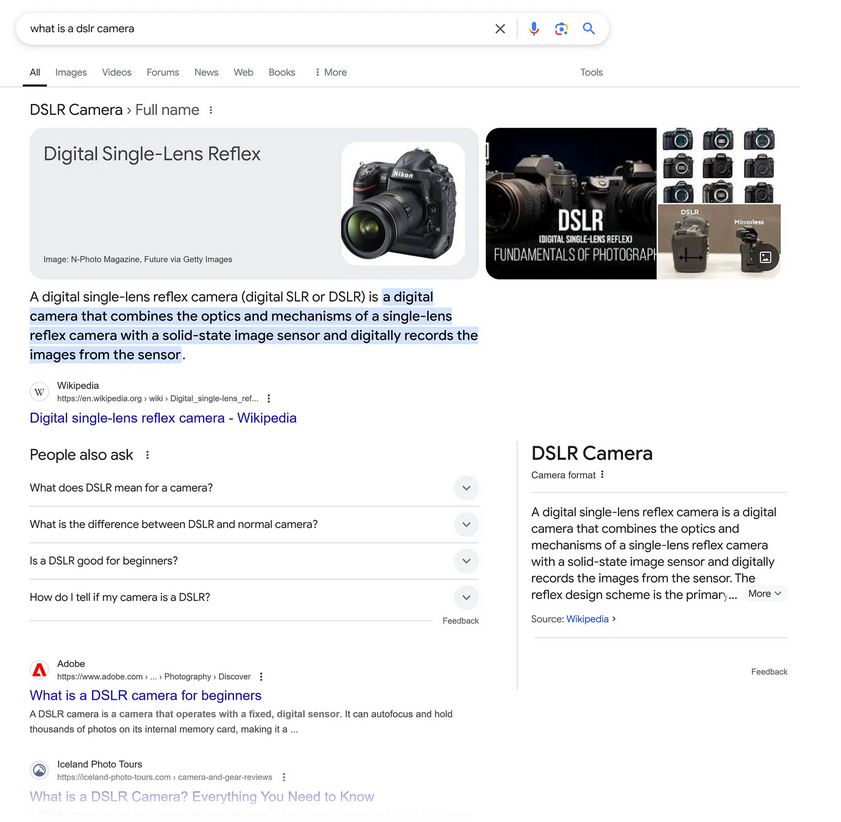Clear the search box with the X icon
The height and width of the screenshot is (822, 841).
click(499, 29)
